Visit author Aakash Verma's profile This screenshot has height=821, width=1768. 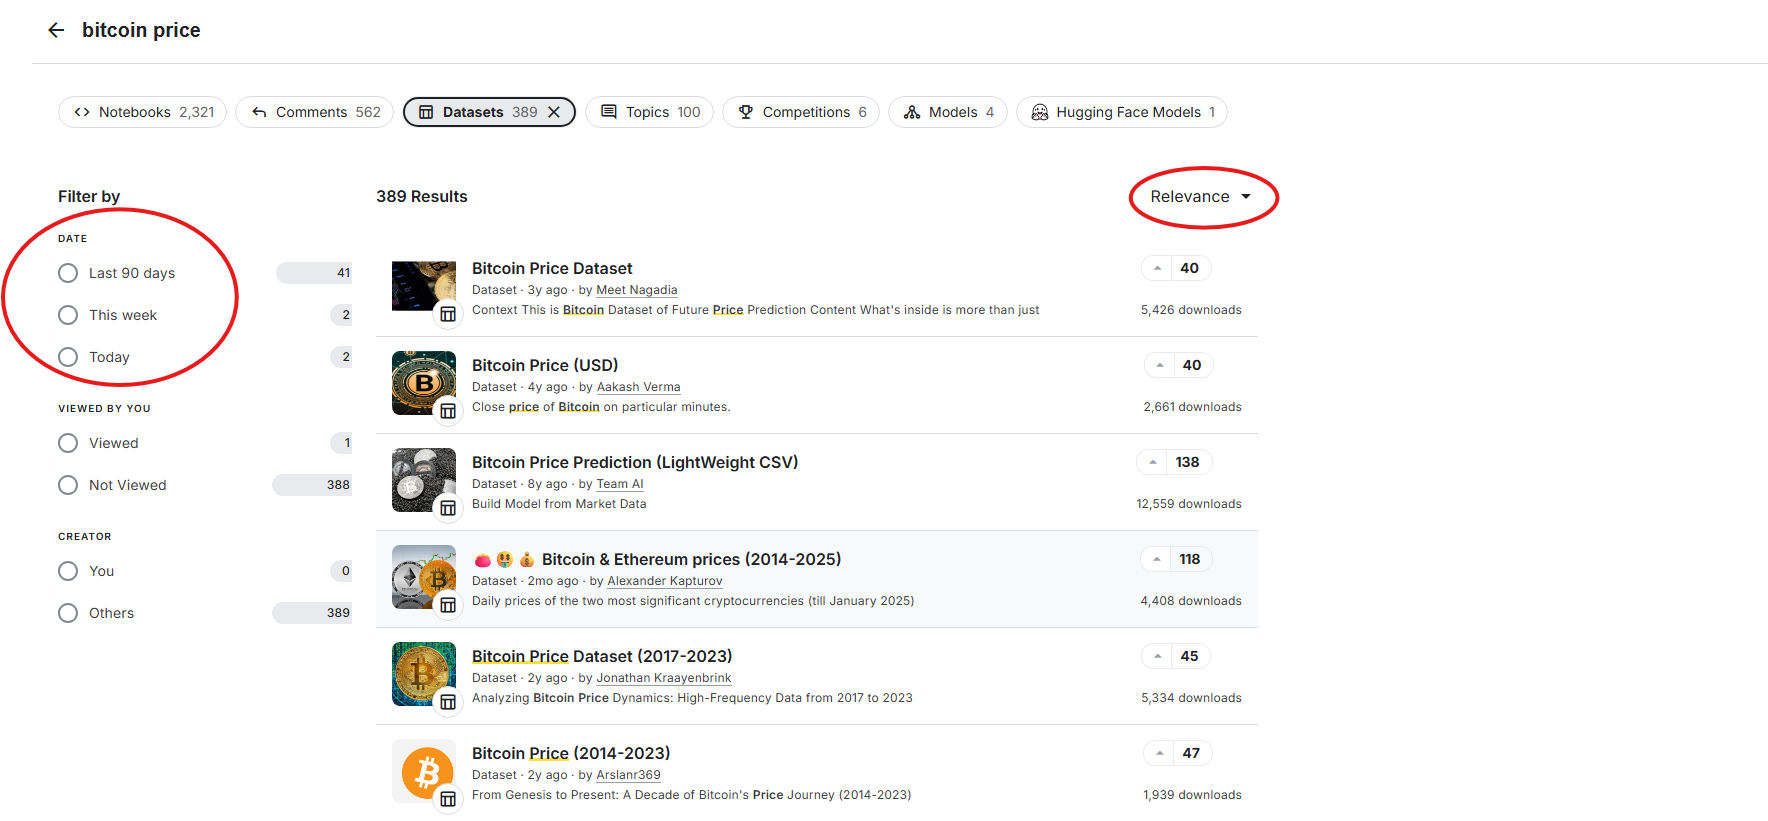point(639,387)
